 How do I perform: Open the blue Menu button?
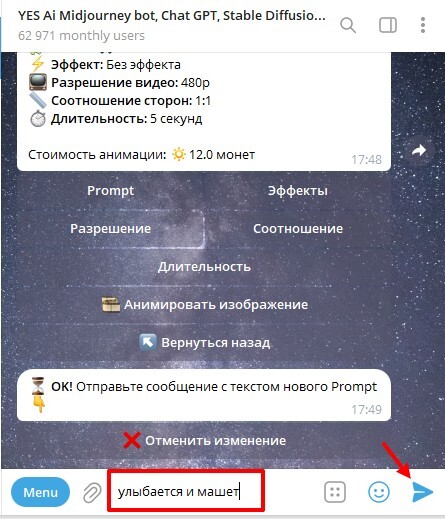(x=40, y=492)
